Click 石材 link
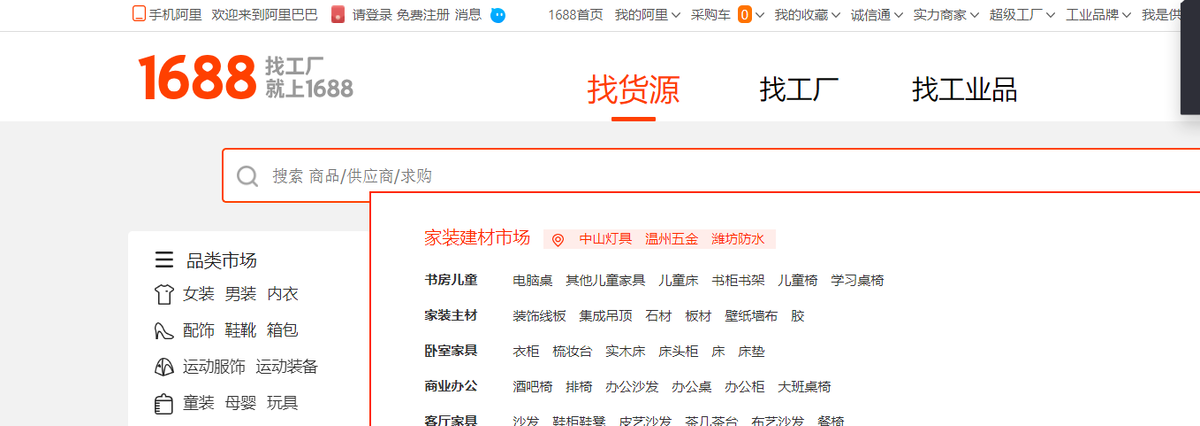 [x=659, y=316]
